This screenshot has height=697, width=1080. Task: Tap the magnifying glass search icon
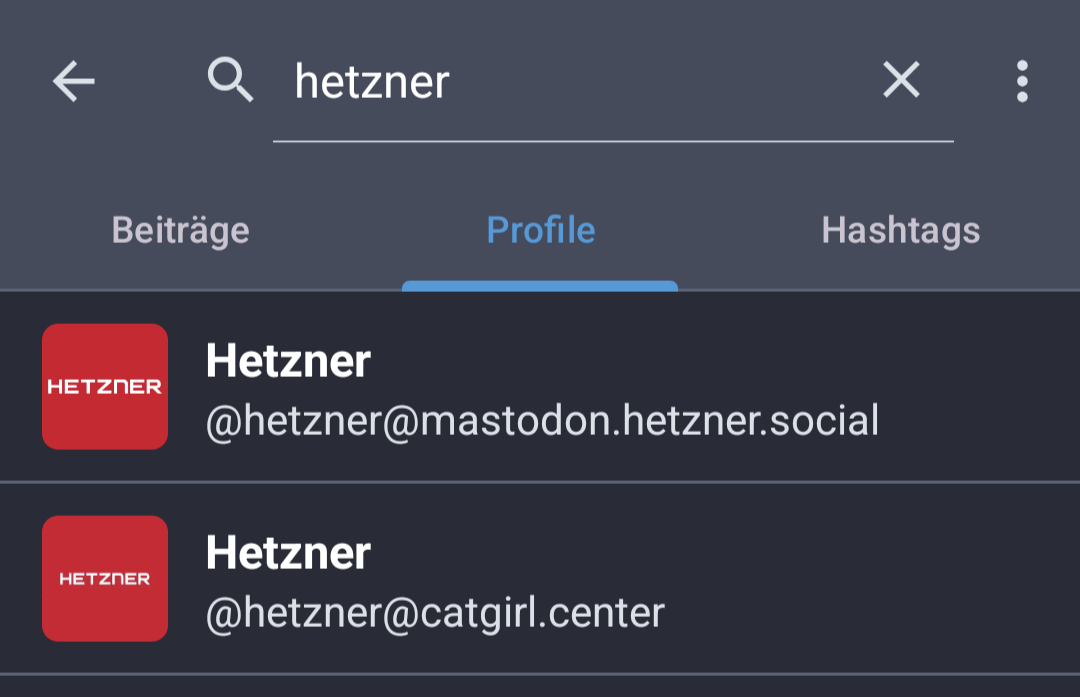[230, 80]
